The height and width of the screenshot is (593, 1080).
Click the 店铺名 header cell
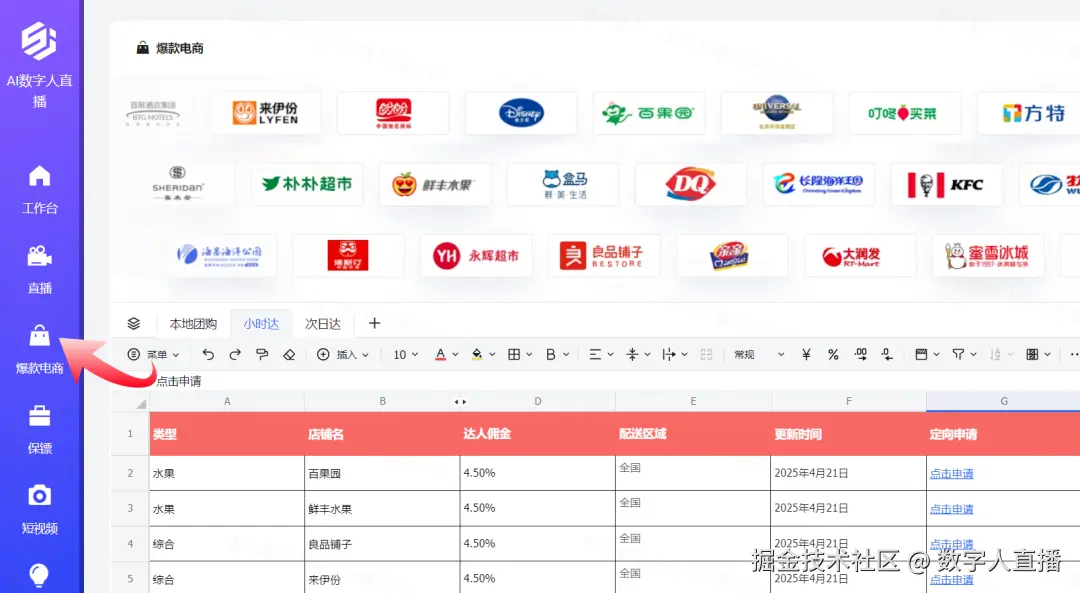click(382, 434)
